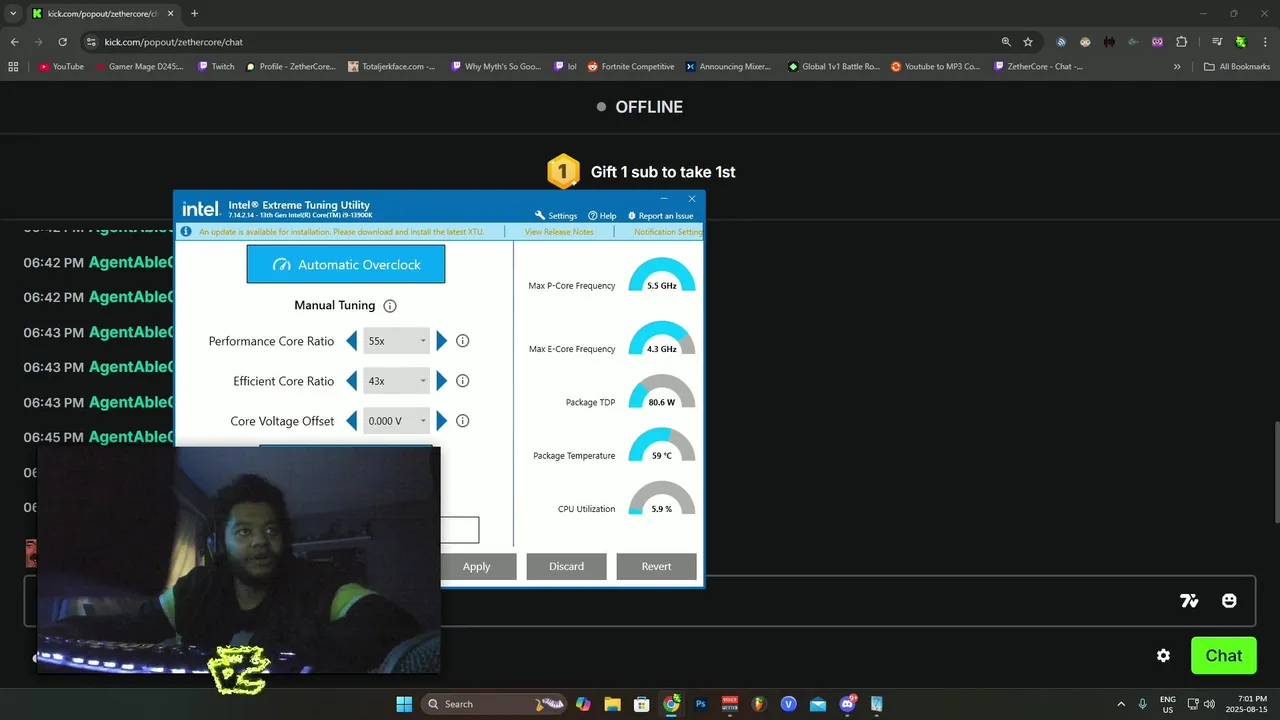Open the Extensions puzzle icon
The image size is (1280, 720).
(1182, 42)
